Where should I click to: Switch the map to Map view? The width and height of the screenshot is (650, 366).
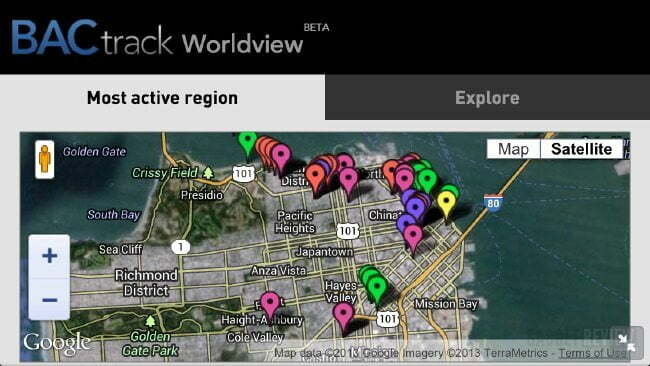pyautogui.click(x=513, y=149)
